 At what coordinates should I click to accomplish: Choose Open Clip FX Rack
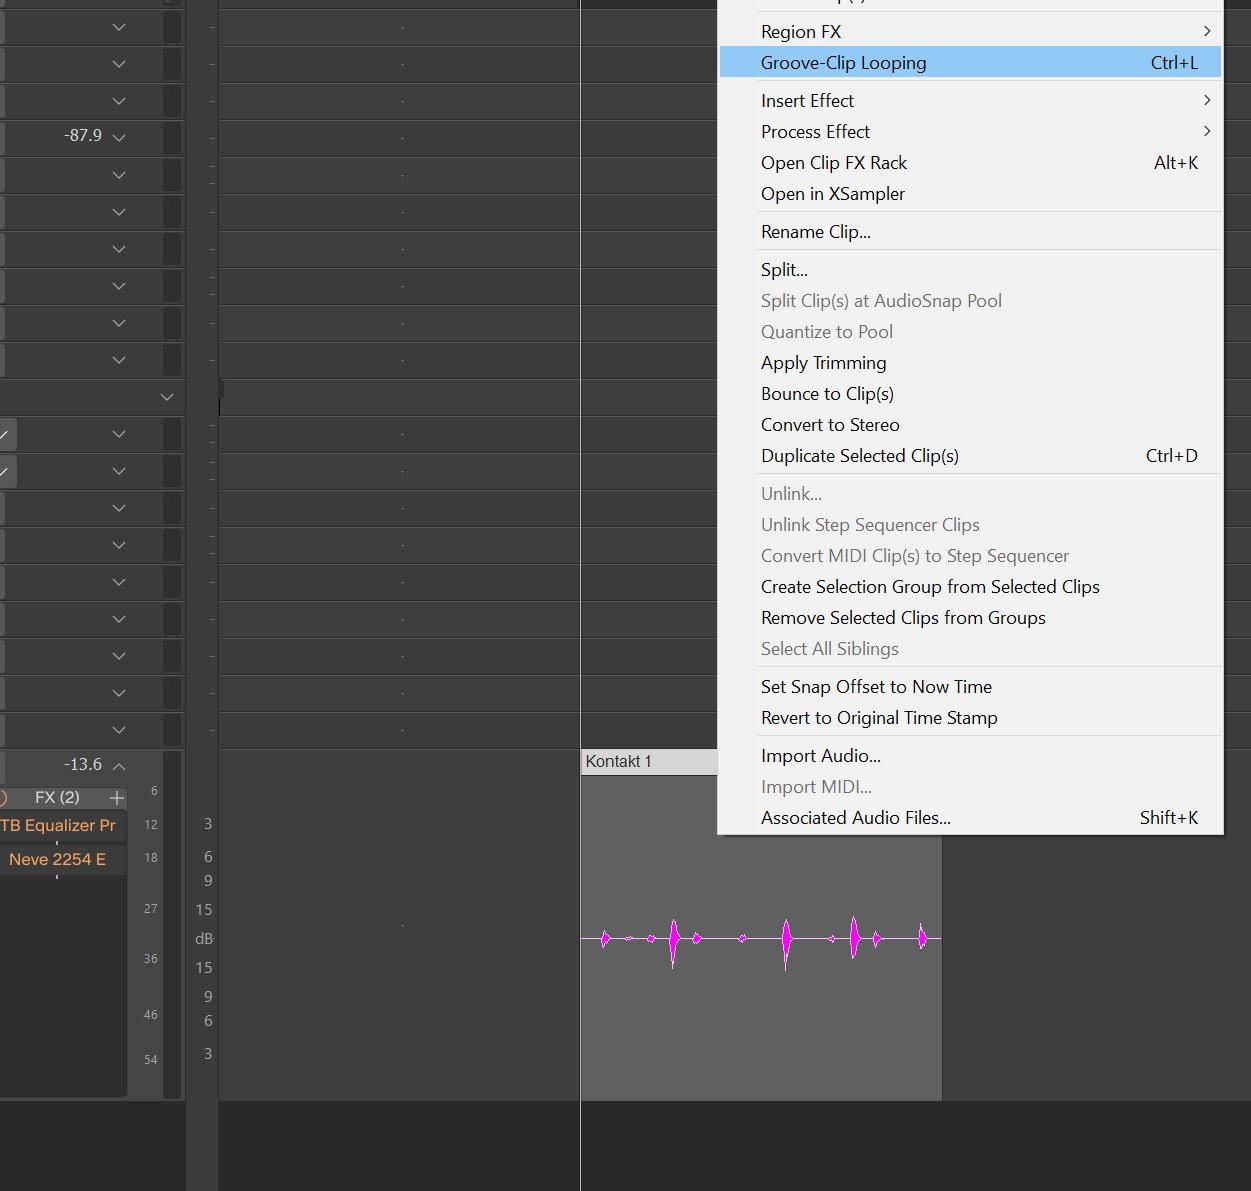coord(833,163)
